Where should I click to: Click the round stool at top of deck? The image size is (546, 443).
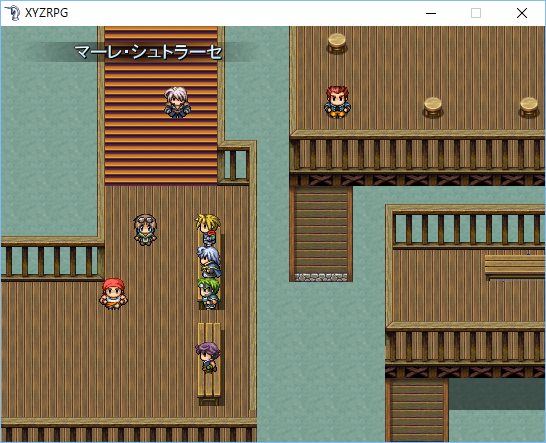click(337, 43)
